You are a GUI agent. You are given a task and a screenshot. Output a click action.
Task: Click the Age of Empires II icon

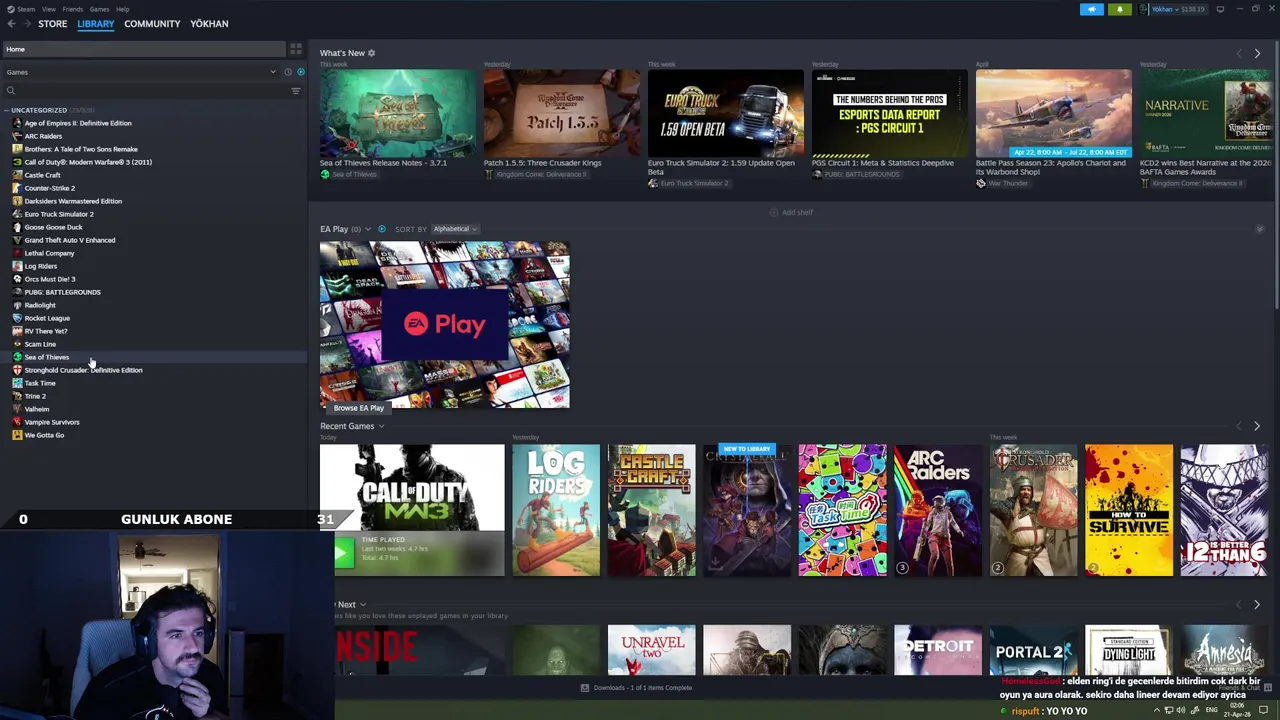[x=17, y=123]
